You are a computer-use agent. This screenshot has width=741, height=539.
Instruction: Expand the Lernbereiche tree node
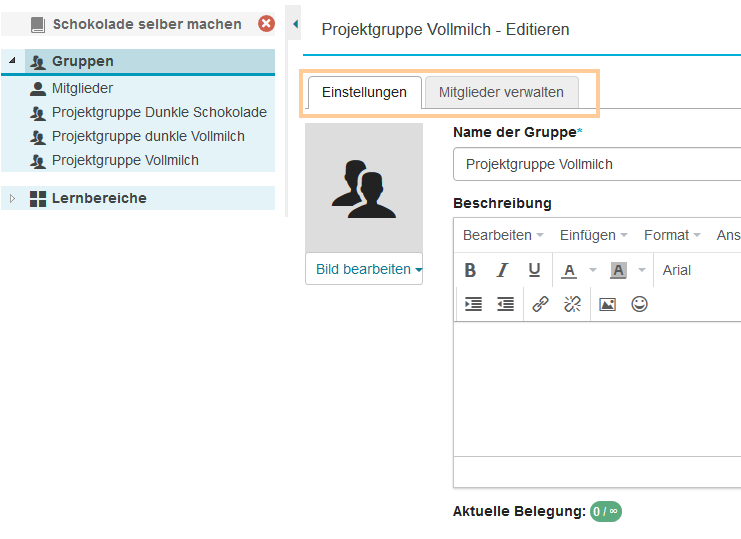(x=13, y=198)
